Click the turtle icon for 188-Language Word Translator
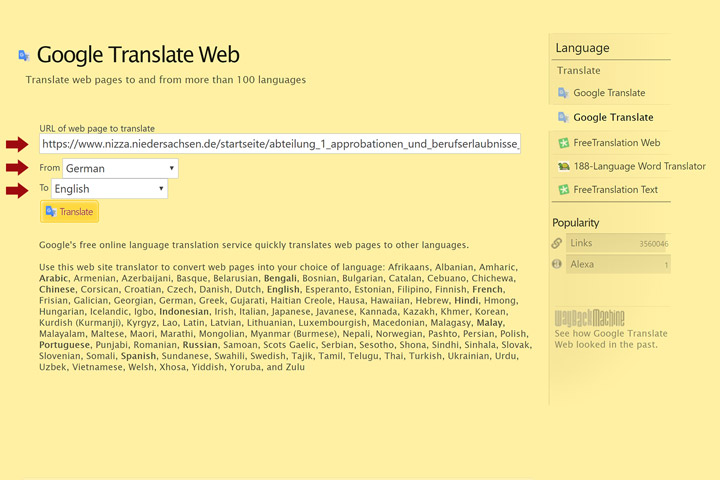The height and width of the screenshot is (480, 720). click(564, 166)
